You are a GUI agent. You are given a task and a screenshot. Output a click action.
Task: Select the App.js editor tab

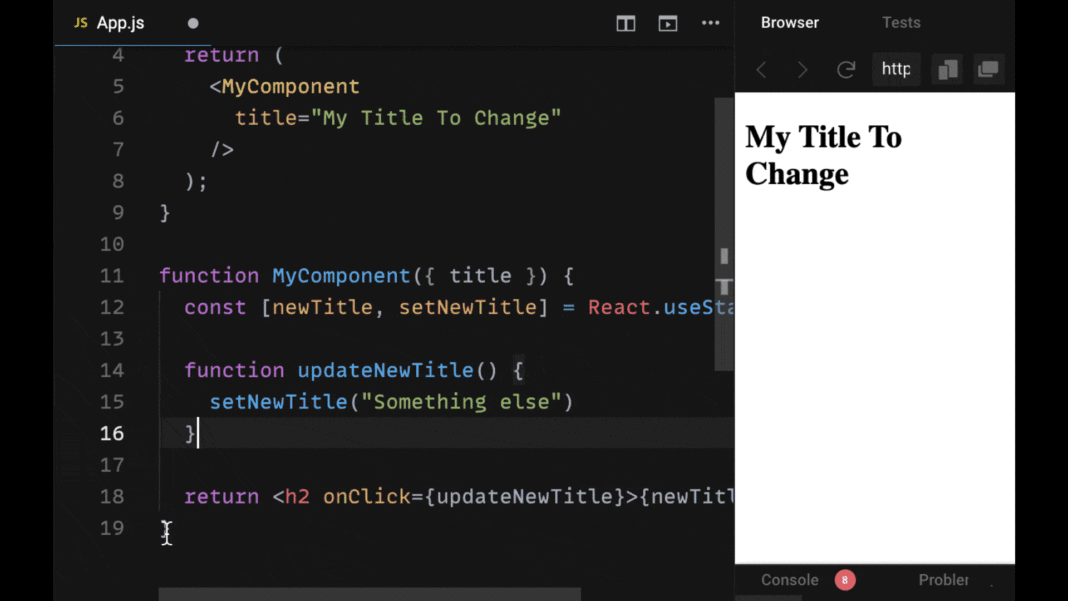(x=118, y=22)
